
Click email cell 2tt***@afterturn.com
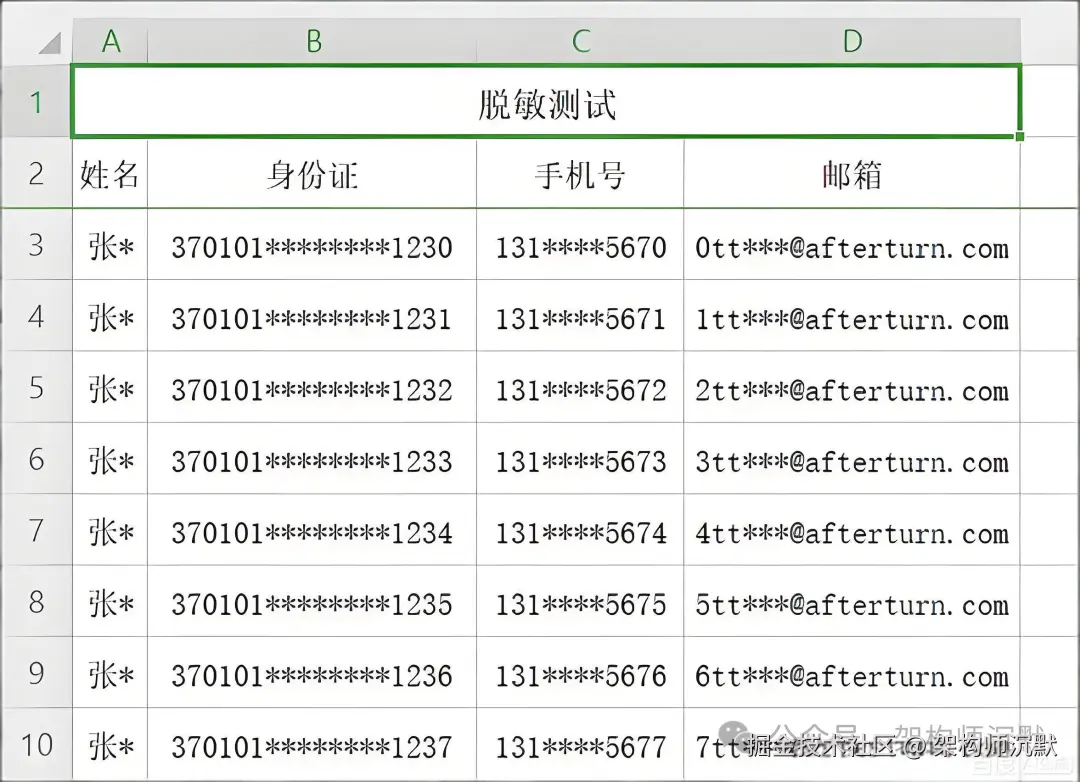tap(852, 388)
